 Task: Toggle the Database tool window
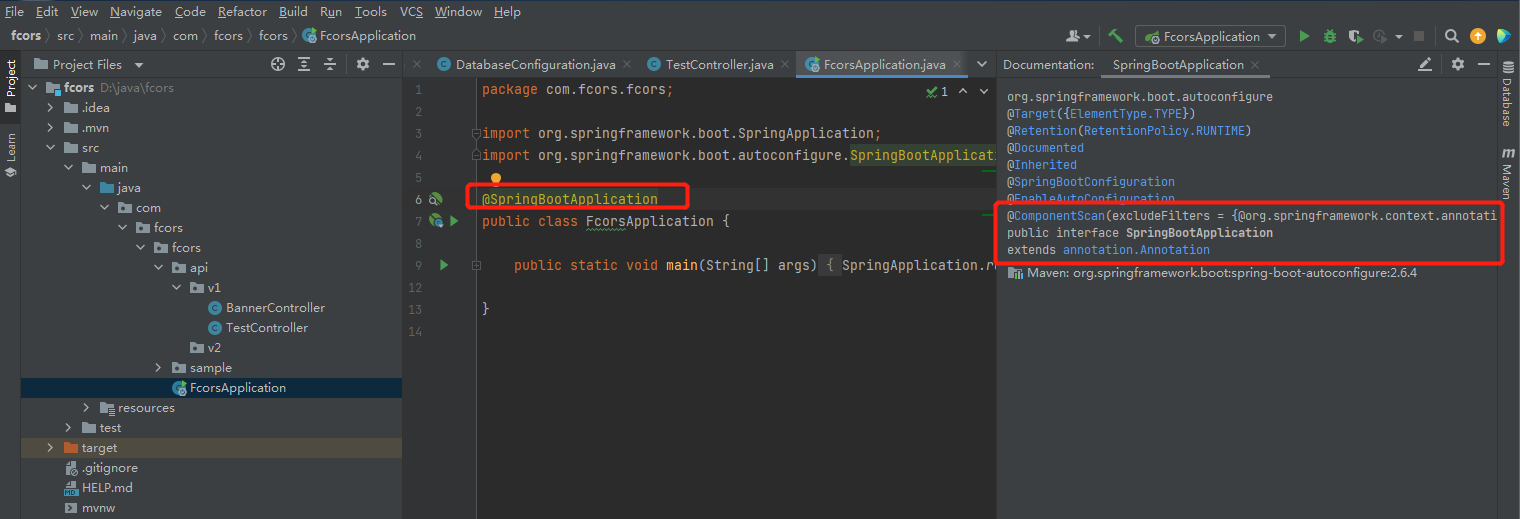tap(1506, 97)
